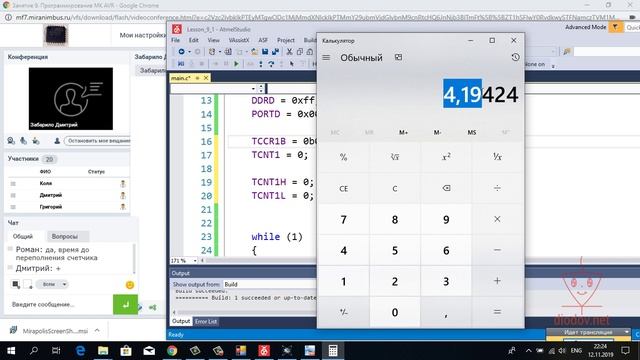Open the editor zoom 171 % dropdown
Viewport: 640px width, 360px height.
point(195,260)
